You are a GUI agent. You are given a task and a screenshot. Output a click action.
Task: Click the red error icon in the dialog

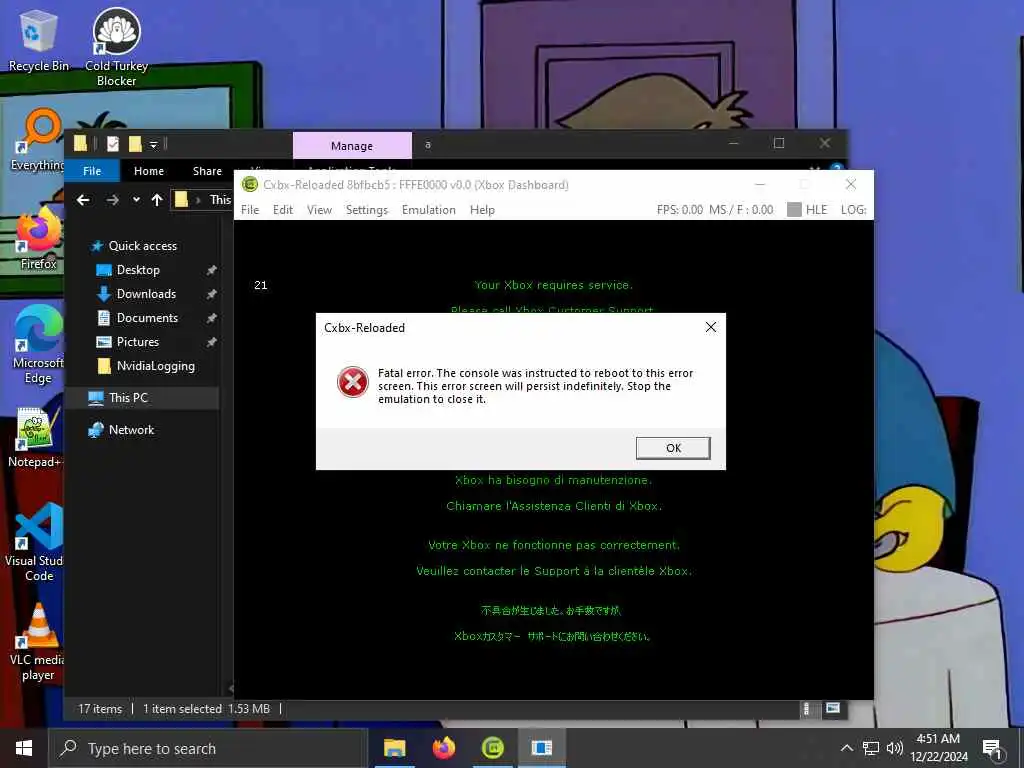pos(353,382)
